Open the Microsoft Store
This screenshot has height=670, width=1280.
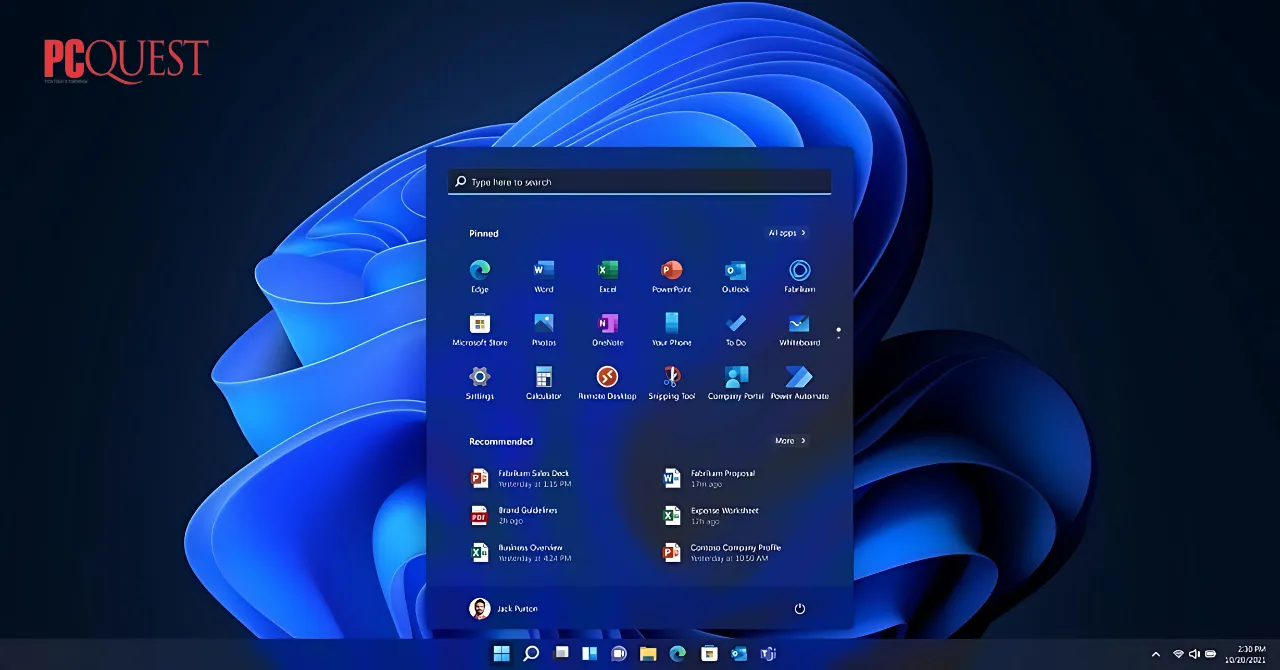tap(479, 323)
